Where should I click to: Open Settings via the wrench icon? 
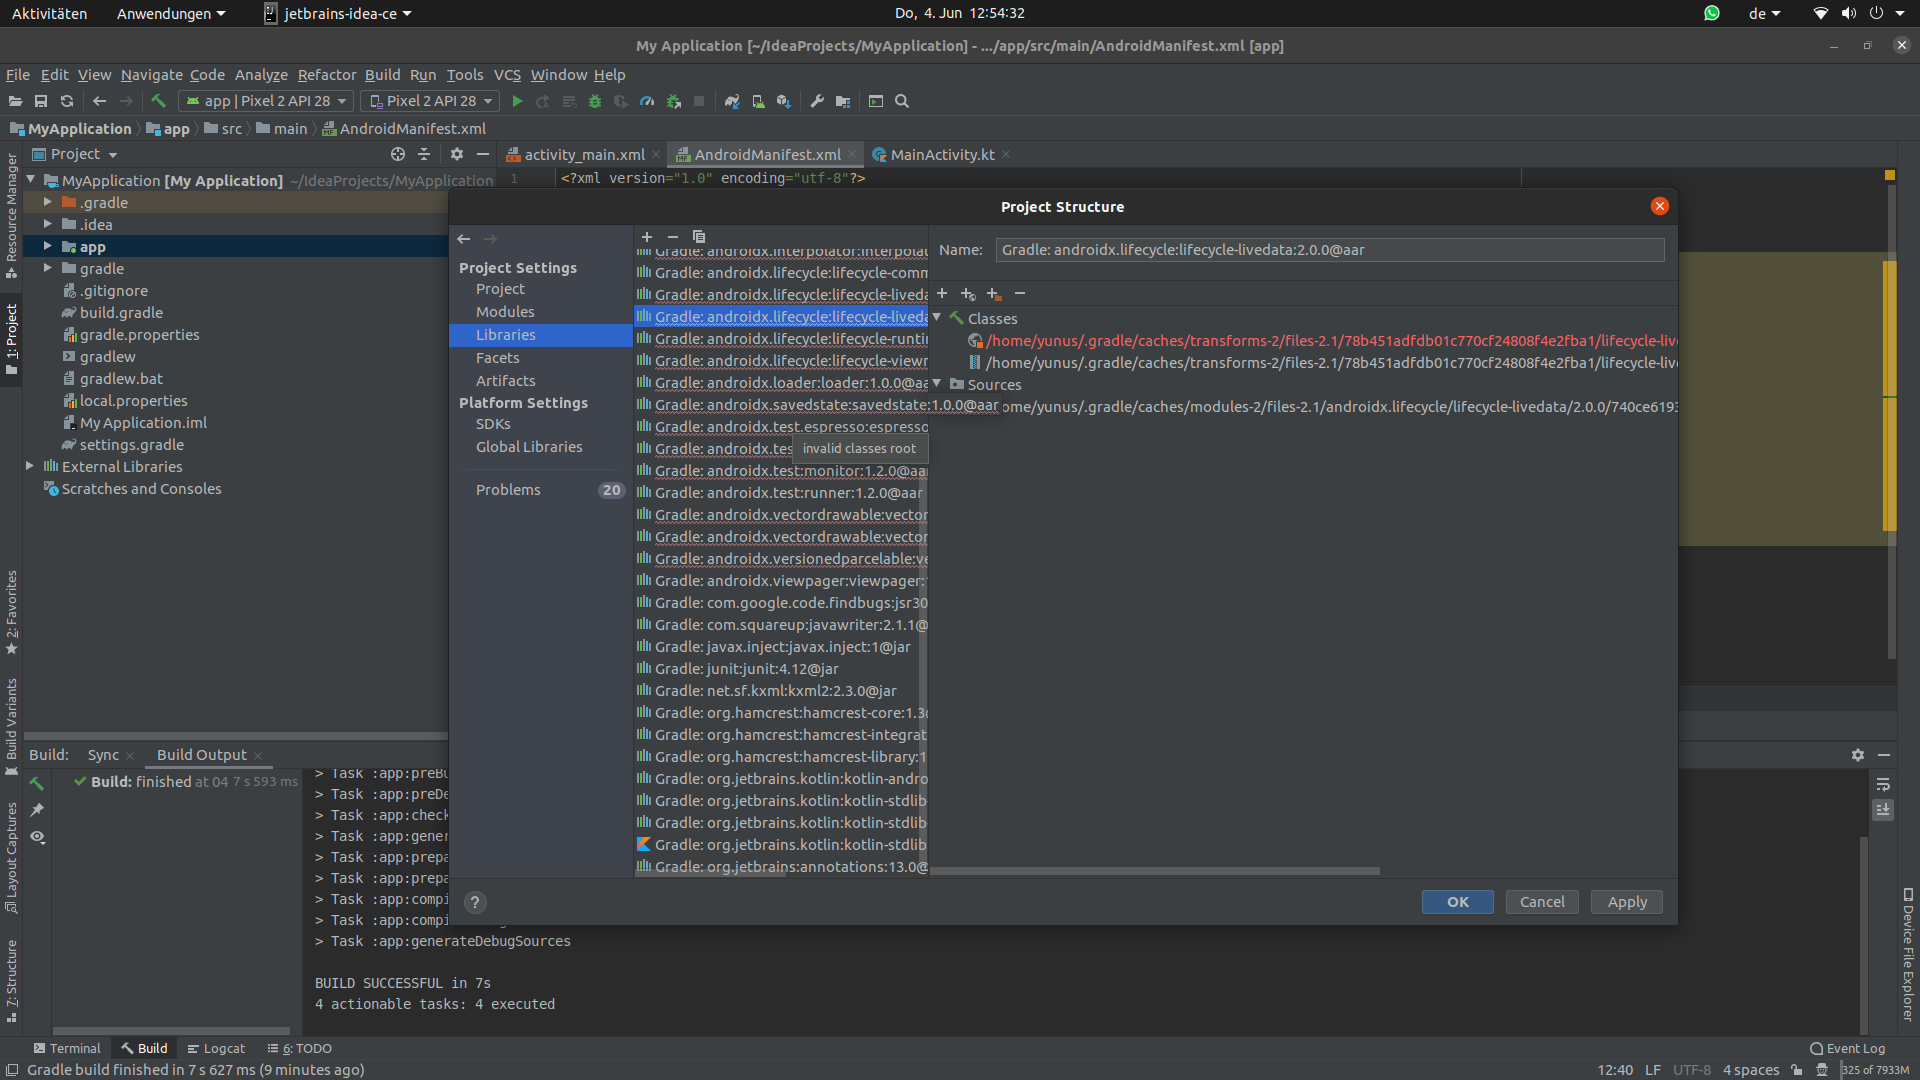click(817, 101)
